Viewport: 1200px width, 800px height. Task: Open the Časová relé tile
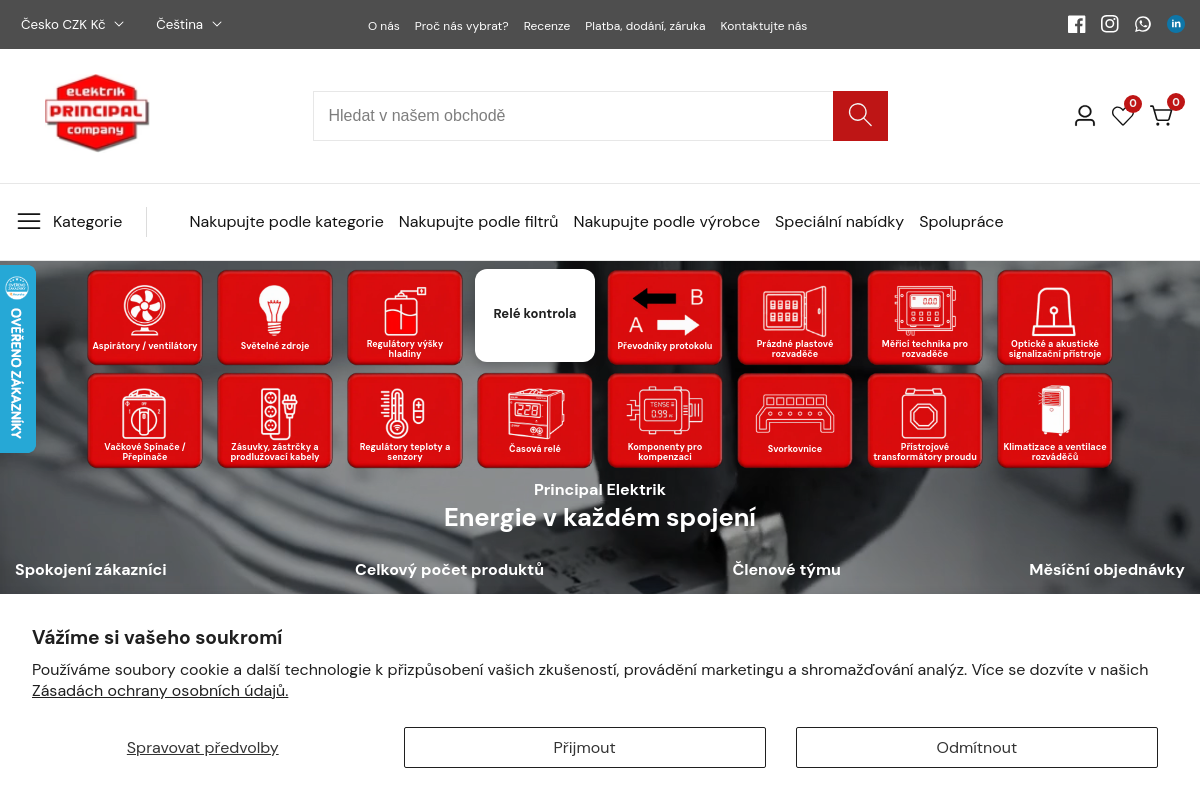tap(535, 420)
